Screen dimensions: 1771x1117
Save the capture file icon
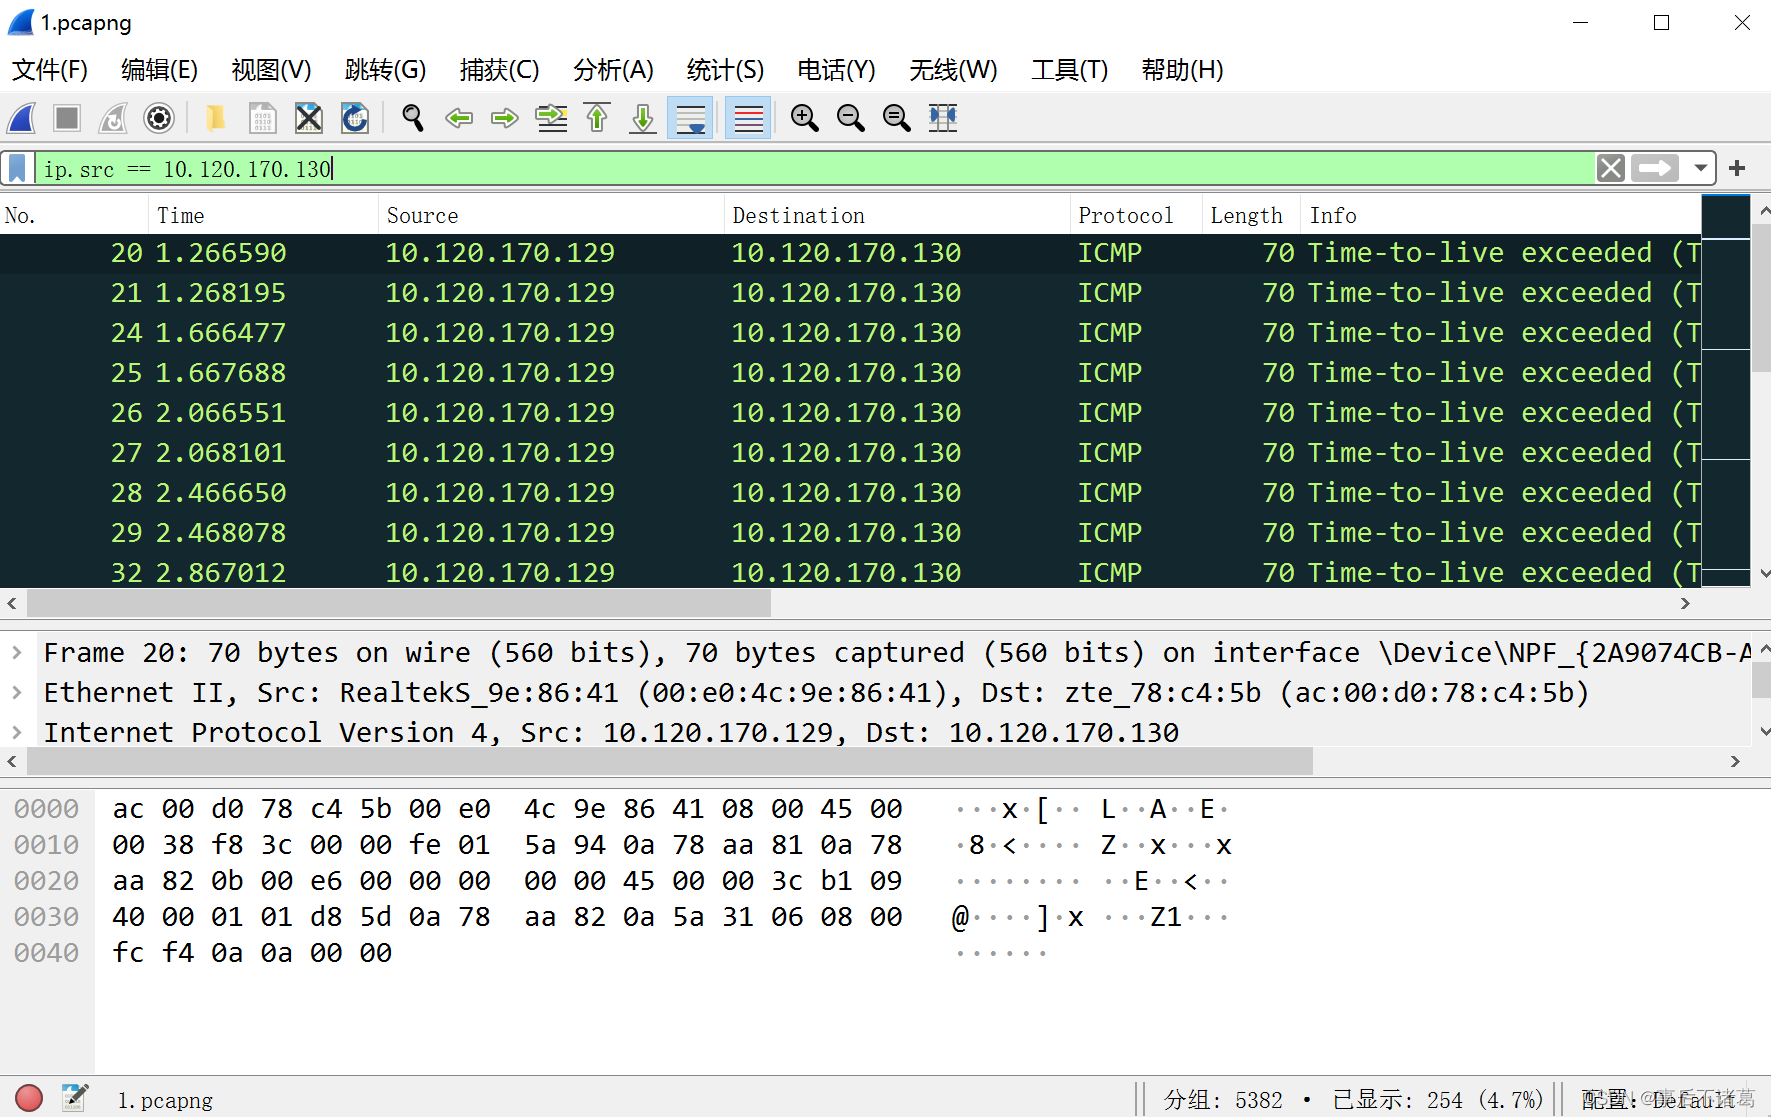point(262,118)
